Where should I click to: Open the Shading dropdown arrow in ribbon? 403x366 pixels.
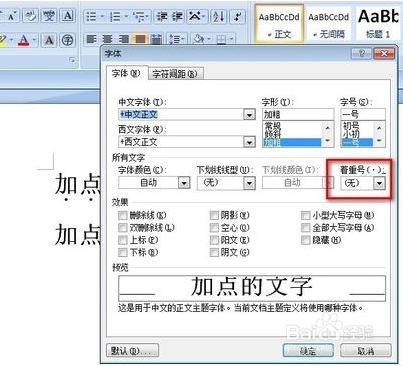click(x=210, y=40)
